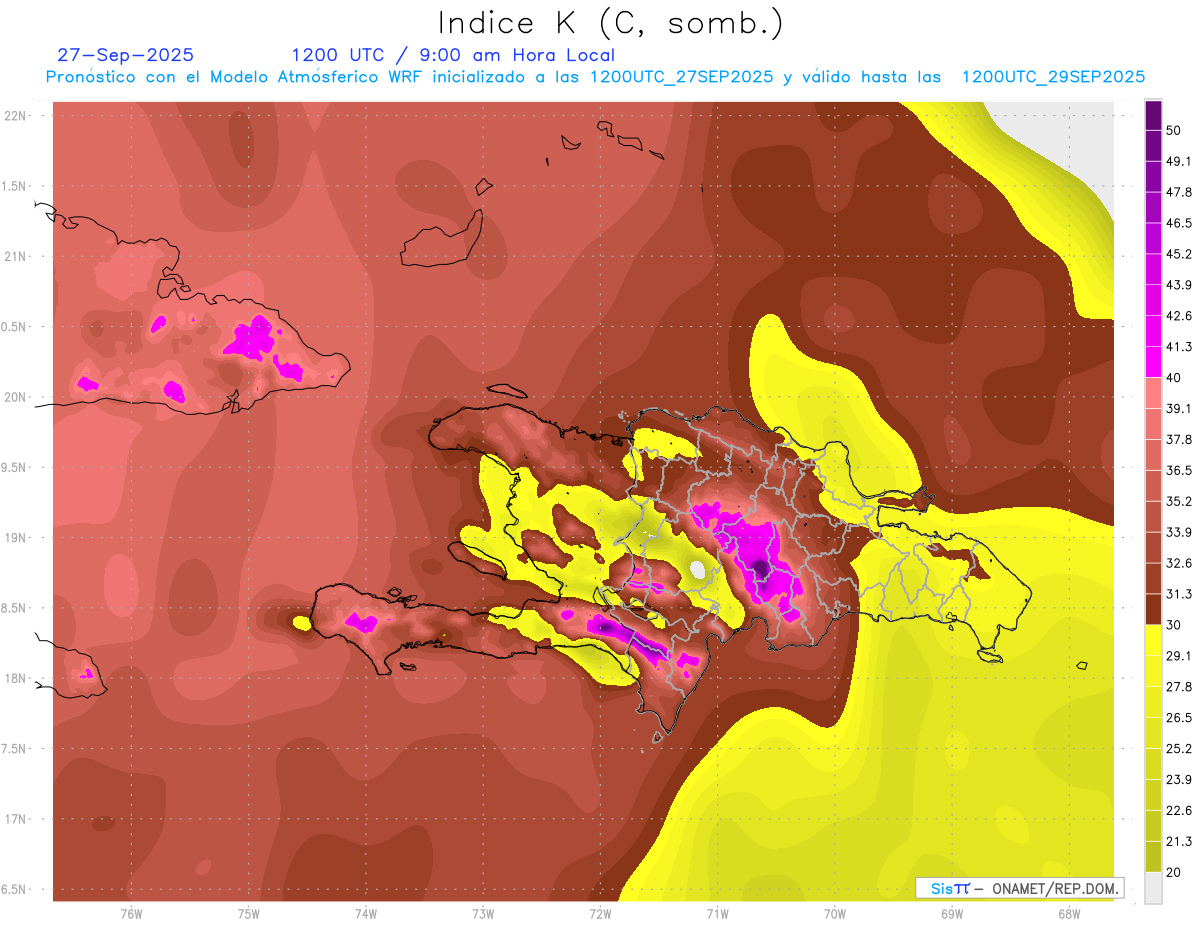The height and width of the screenshot is (927, 1200).
Task: Click the grey swatch below the 20 label
Action: (x=1153, y=888)
